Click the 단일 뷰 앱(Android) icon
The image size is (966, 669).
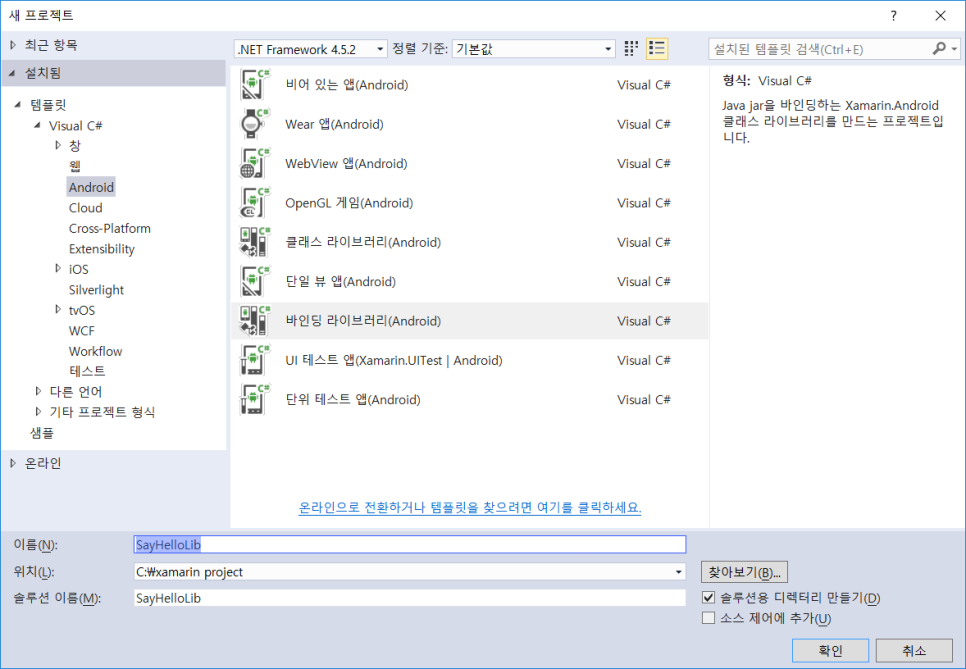point(255,282)
